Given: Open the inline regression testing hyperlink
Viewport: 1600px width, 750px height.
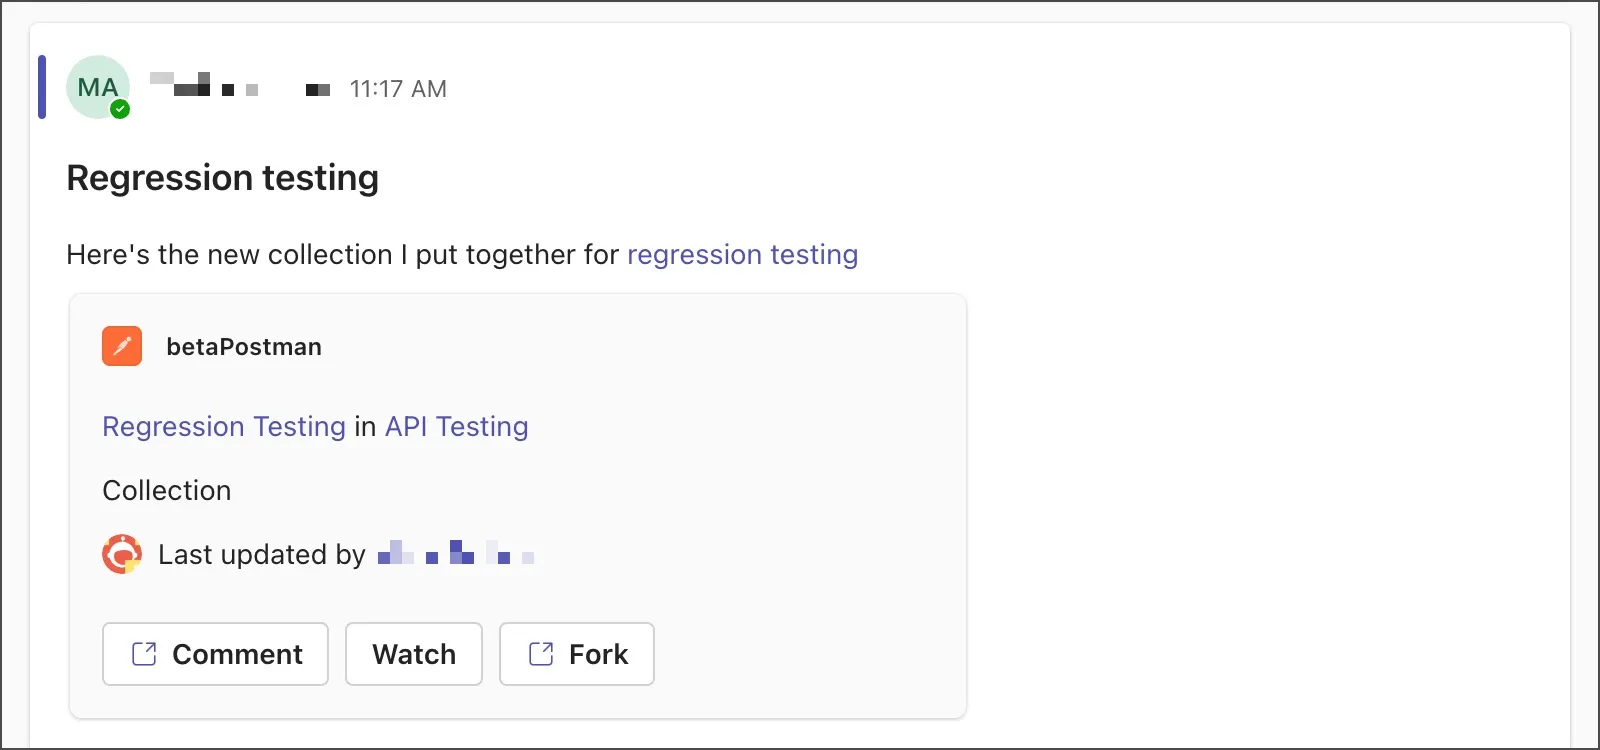Looking at the screenshot, I should pyautogui.click(x=742, y=254).
